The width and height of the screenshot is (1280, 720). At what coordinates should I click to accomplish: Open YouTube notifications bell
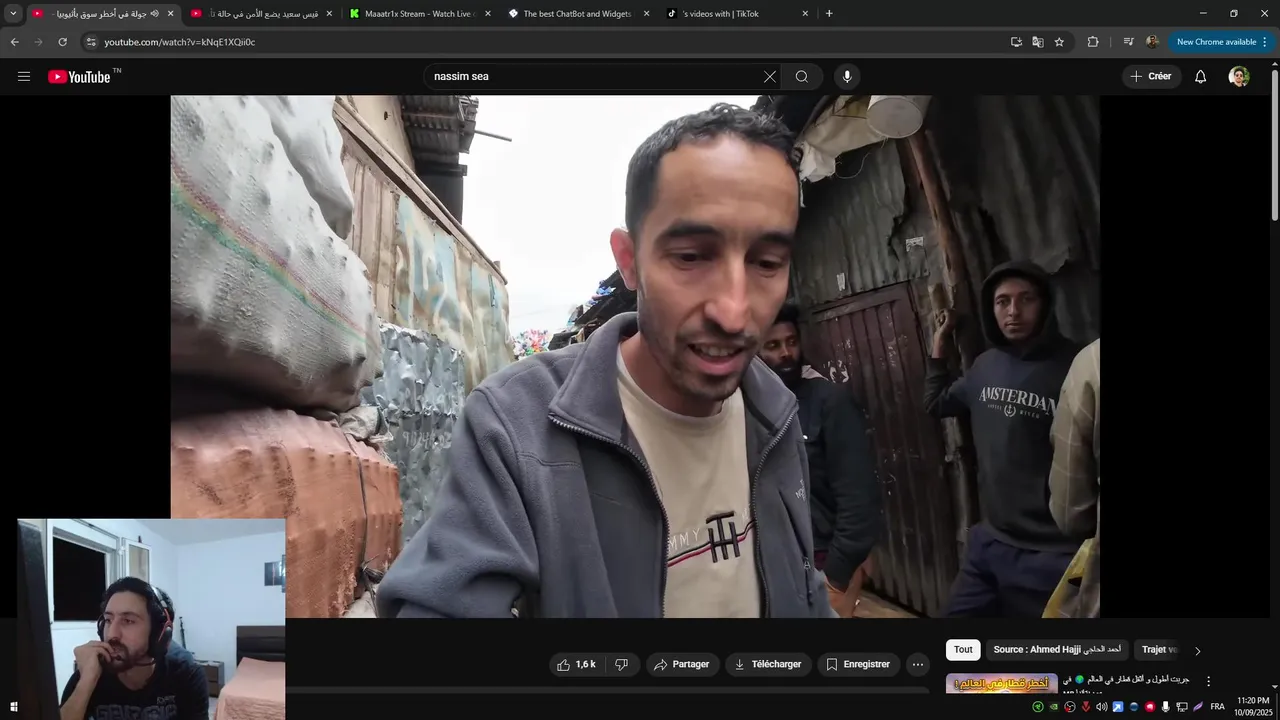pos(1200,77)
